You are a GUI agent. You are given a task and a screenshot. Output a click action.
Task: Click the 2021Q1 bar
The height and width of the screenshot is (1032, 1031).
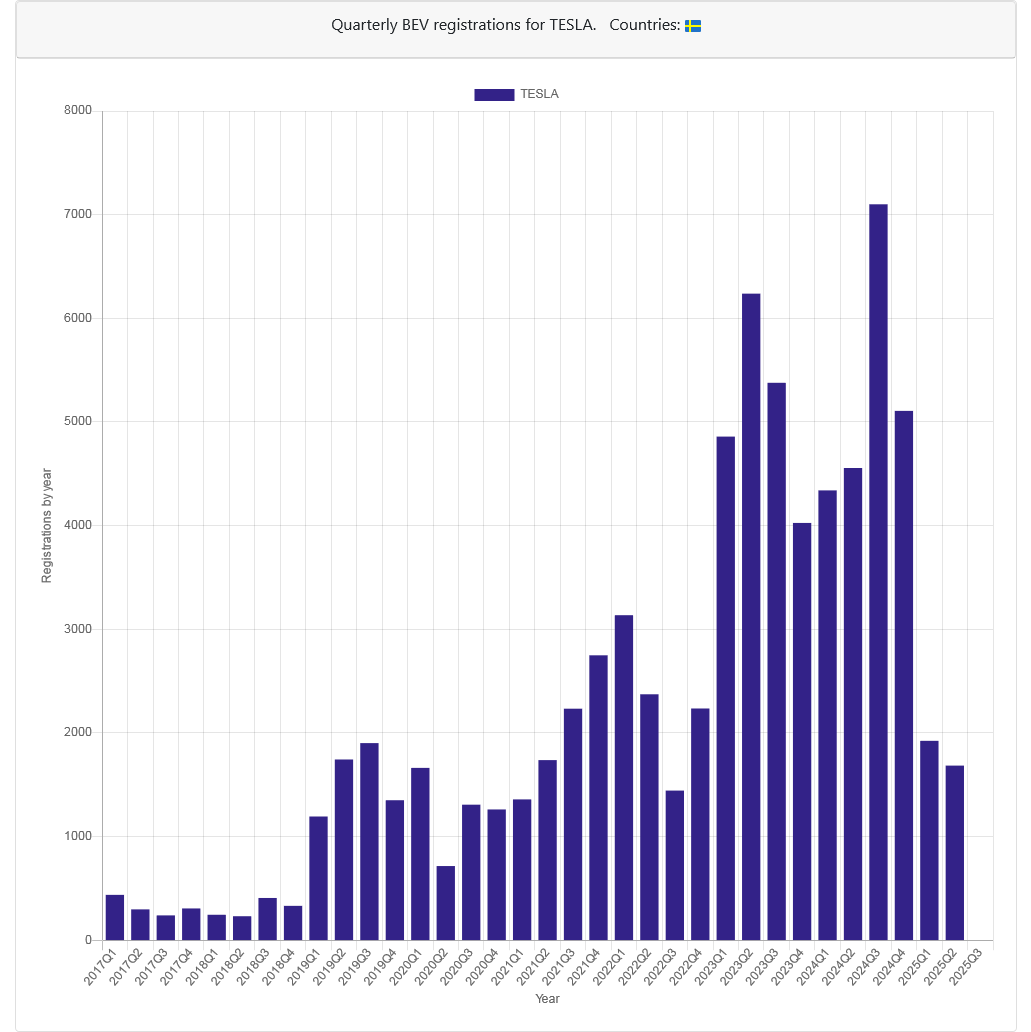(522, 870)
